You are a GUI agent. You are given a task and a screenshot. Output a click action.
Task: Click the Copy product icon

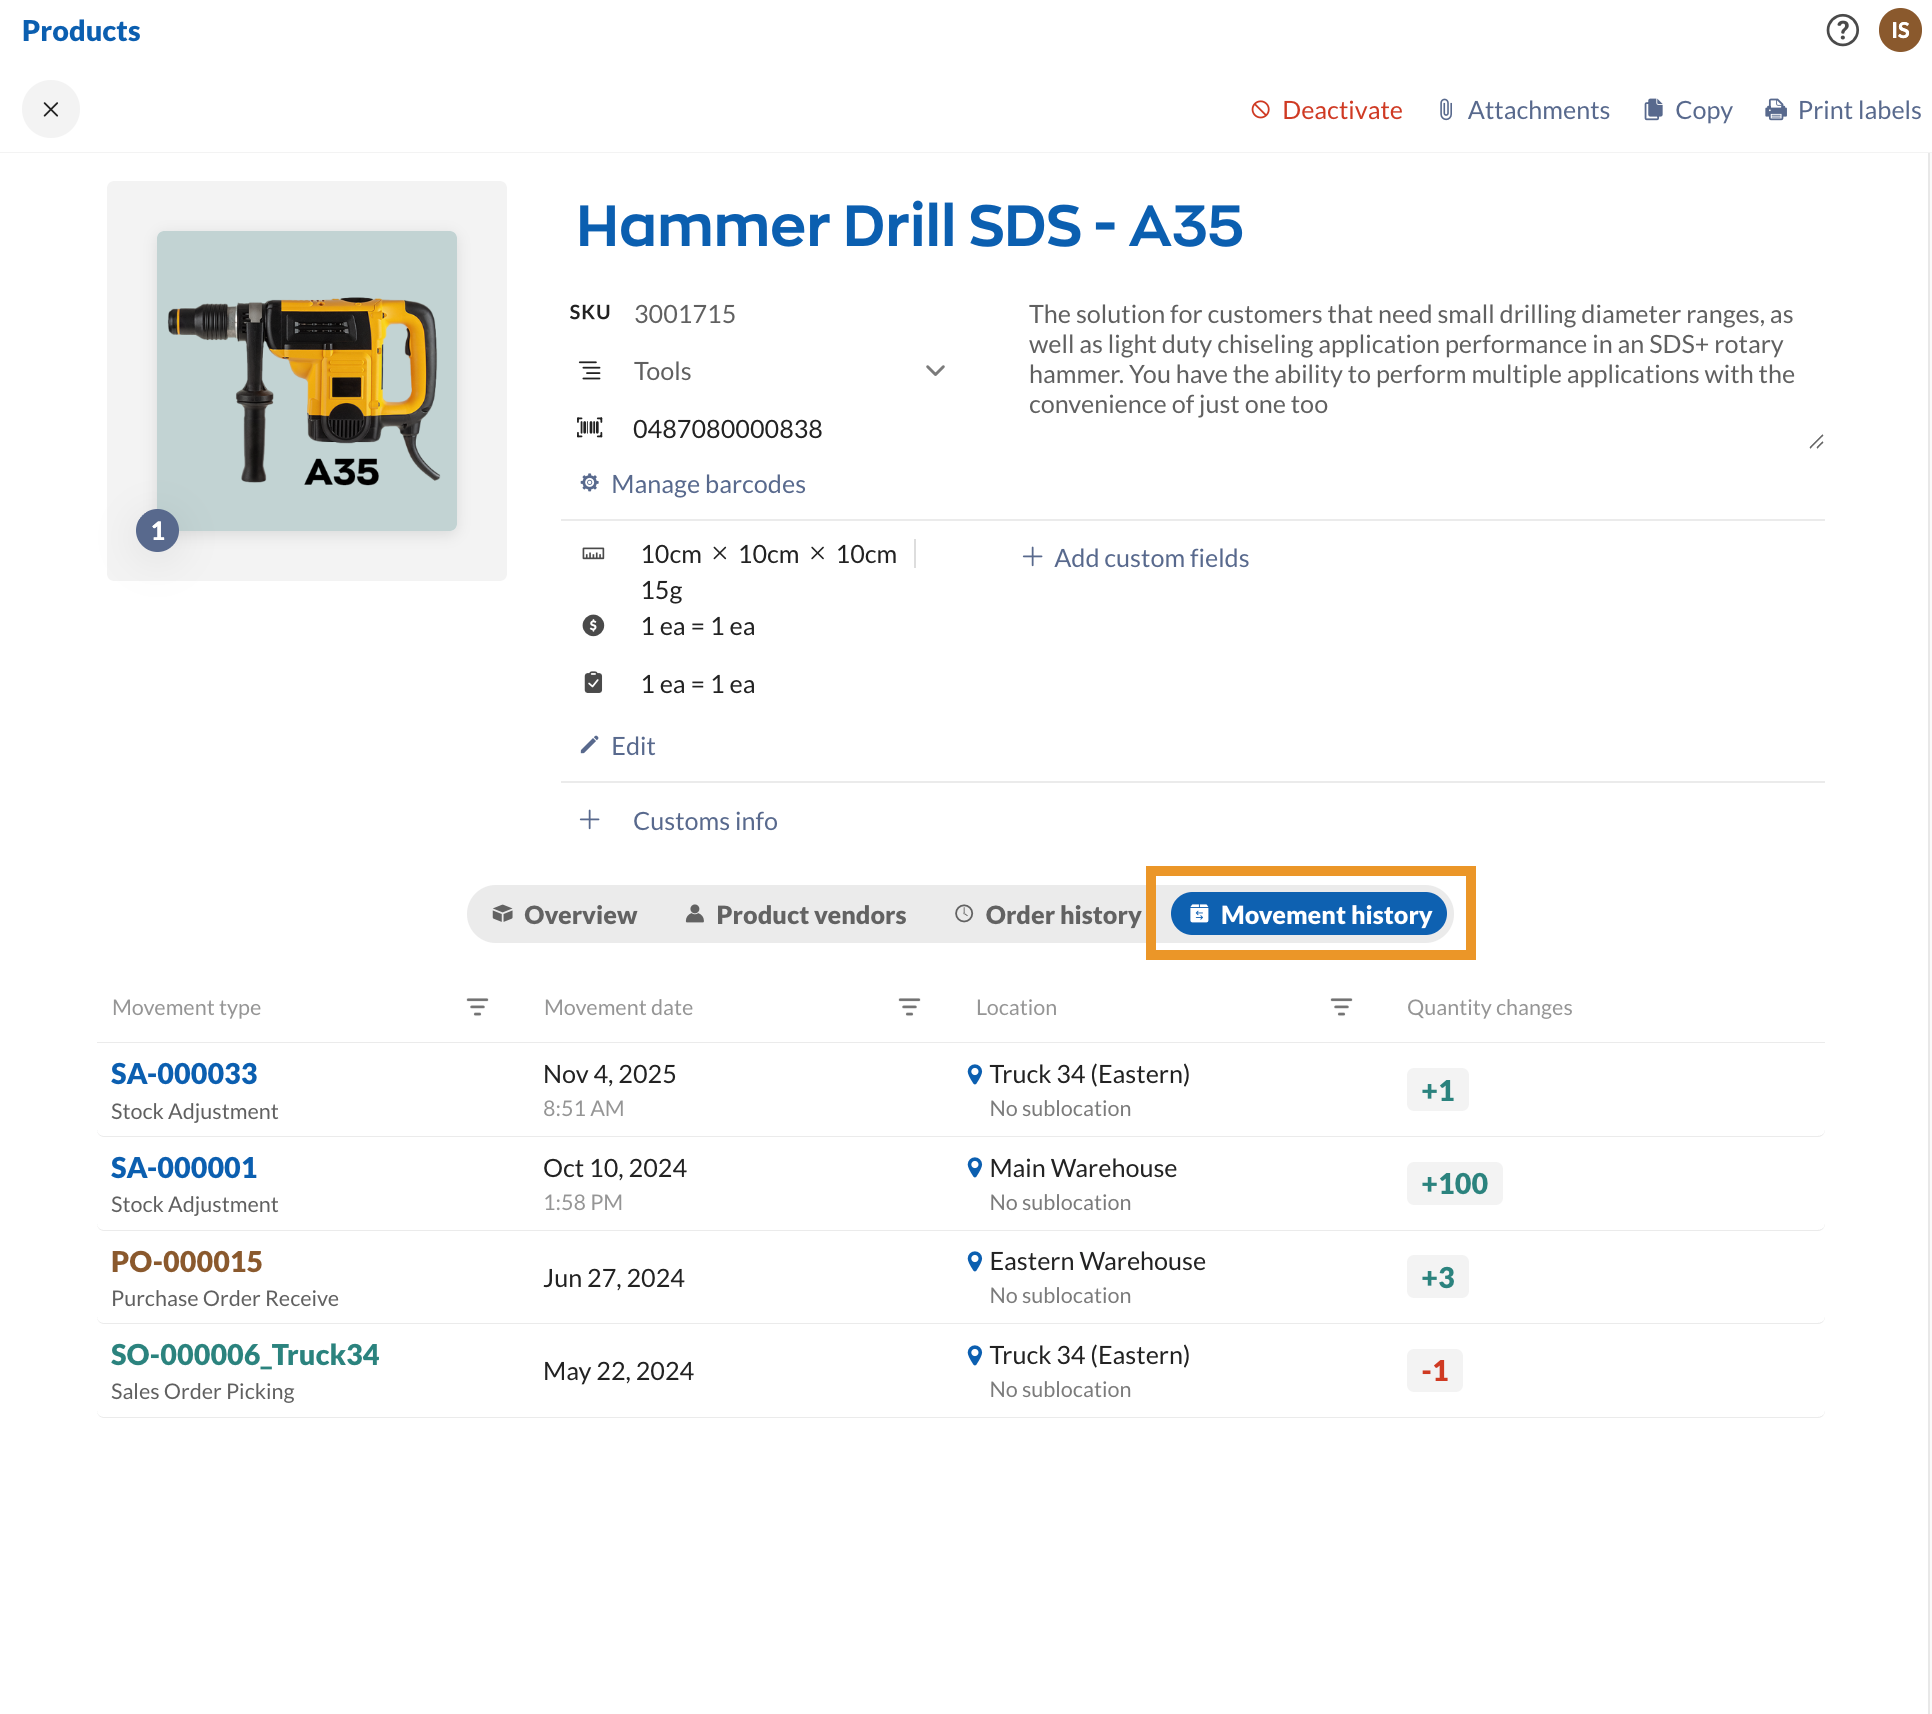(x=1653, y=110)
